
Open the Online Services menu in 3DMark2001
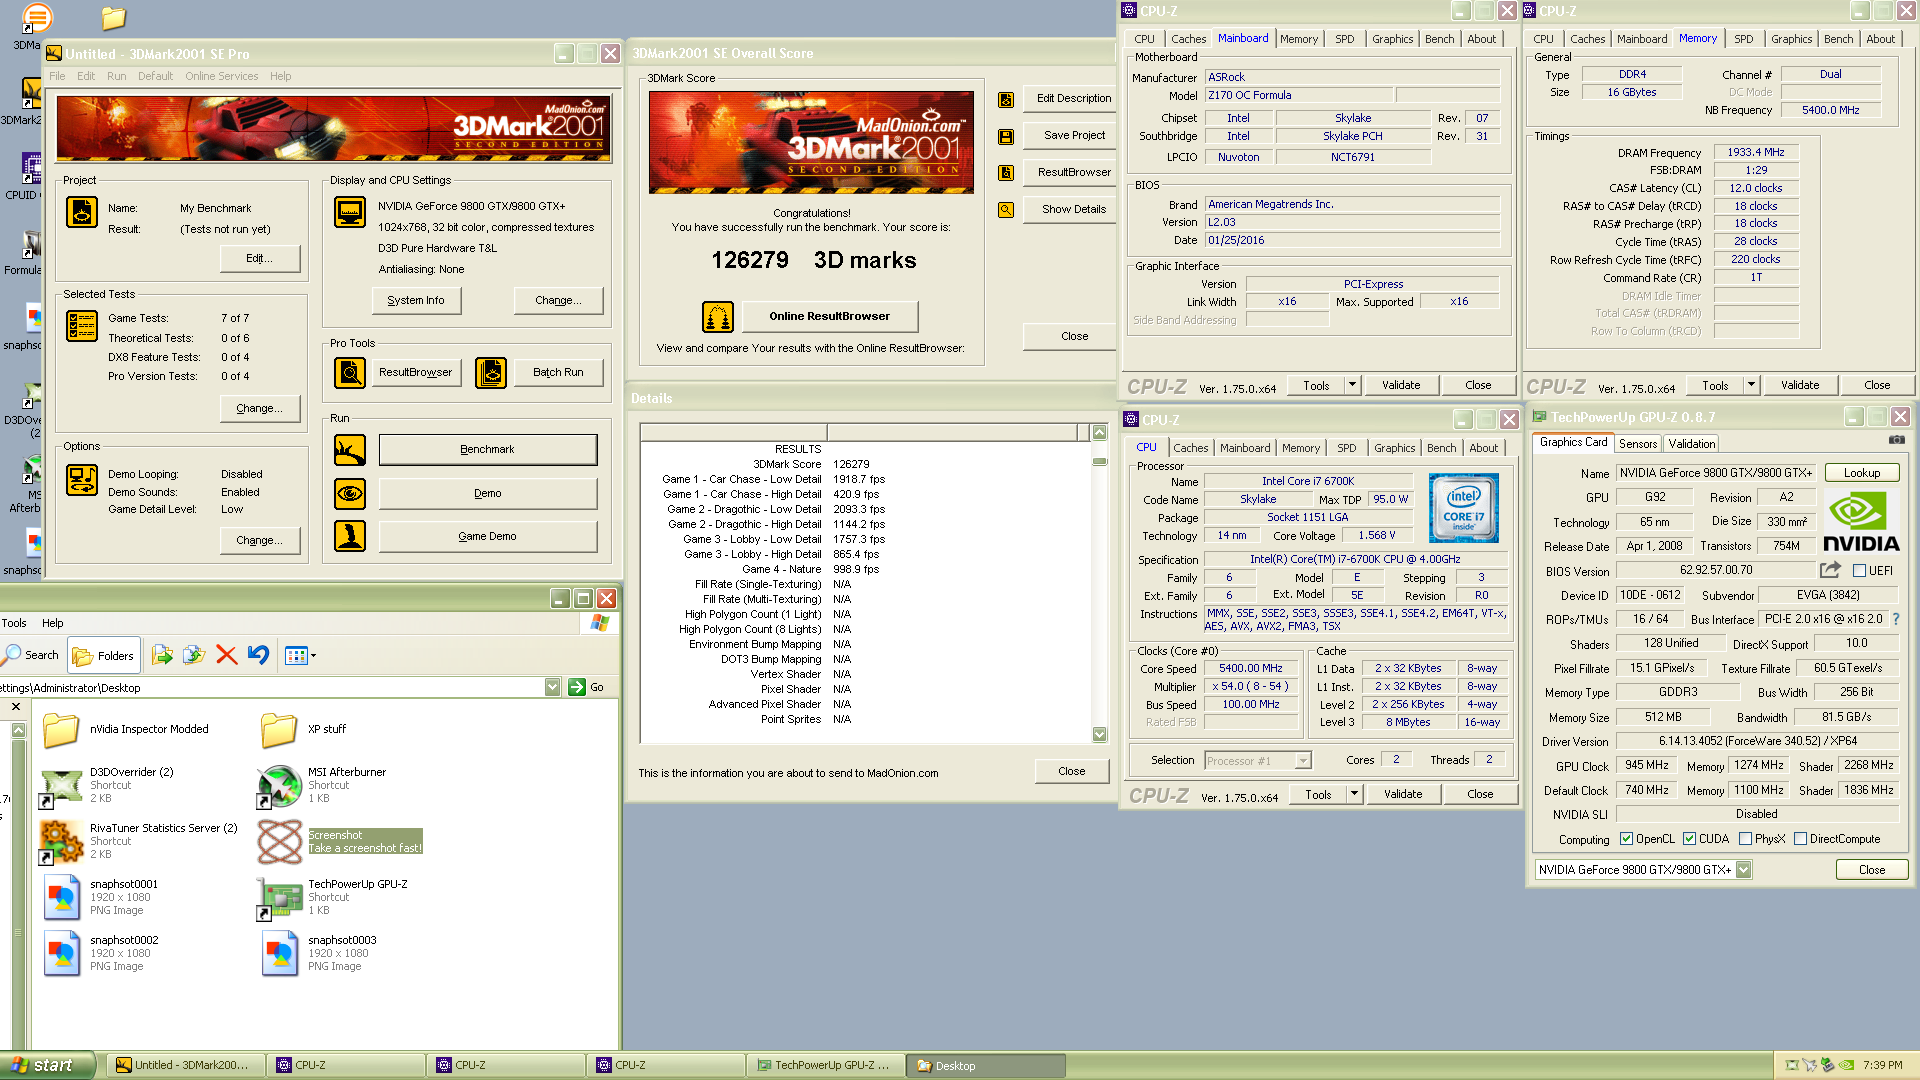point(221,76)
